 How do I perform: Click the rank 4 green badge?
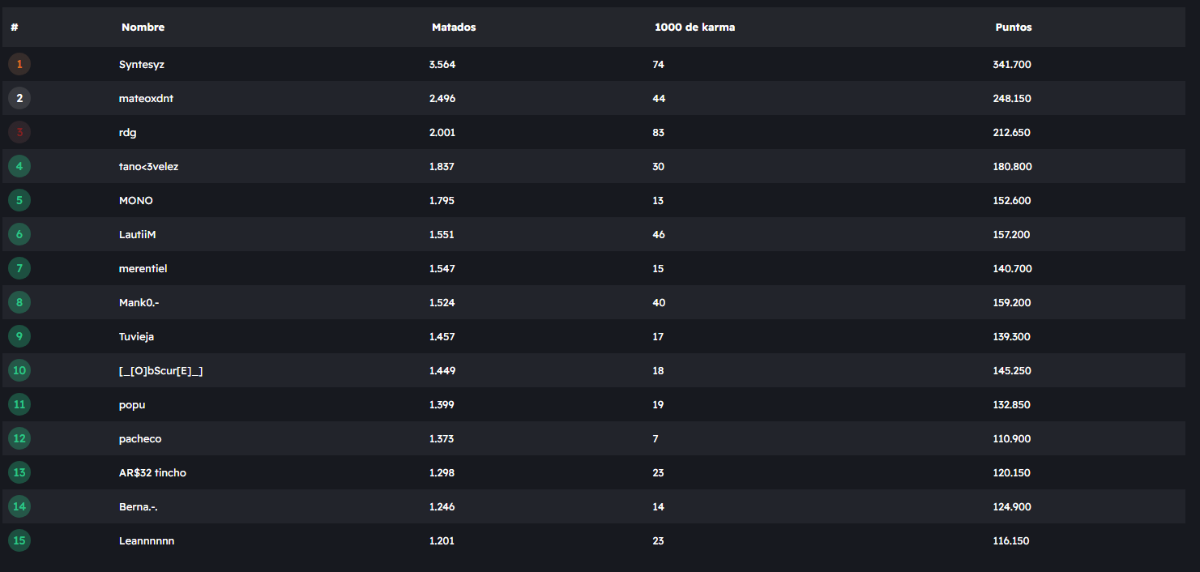click(19, 166)
